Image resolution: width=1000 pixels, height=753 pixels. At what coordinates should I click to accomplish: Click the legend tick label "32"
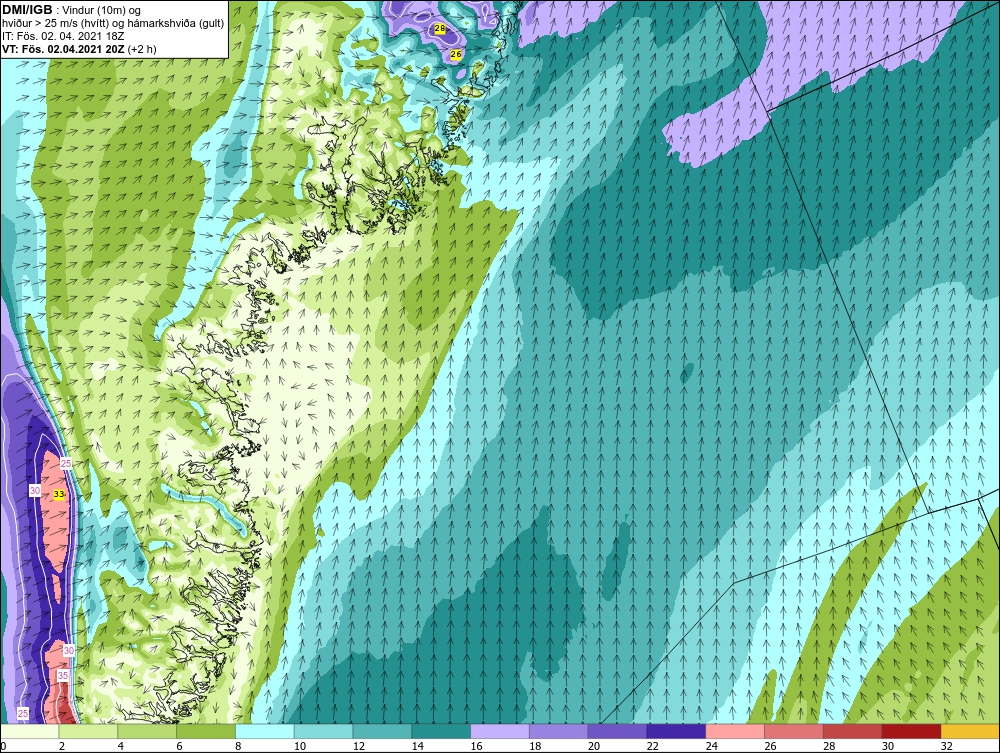[x=946, y=746]
